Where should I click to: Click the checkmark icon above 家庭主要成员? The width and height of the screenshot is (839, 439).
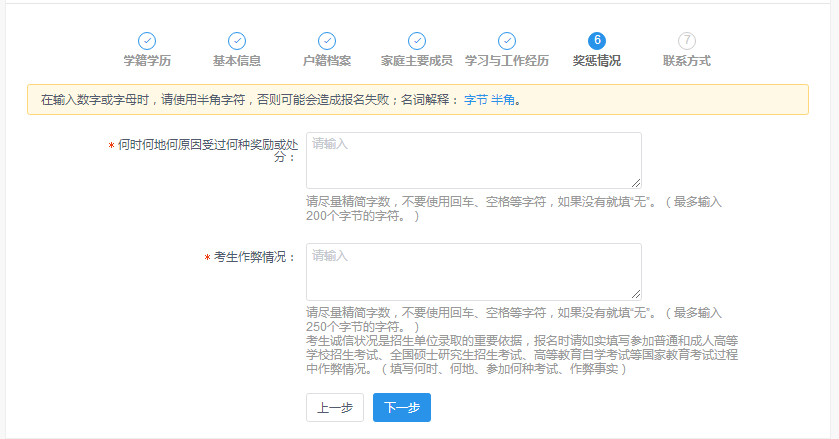pyautogui.click(x=417, y=41)
